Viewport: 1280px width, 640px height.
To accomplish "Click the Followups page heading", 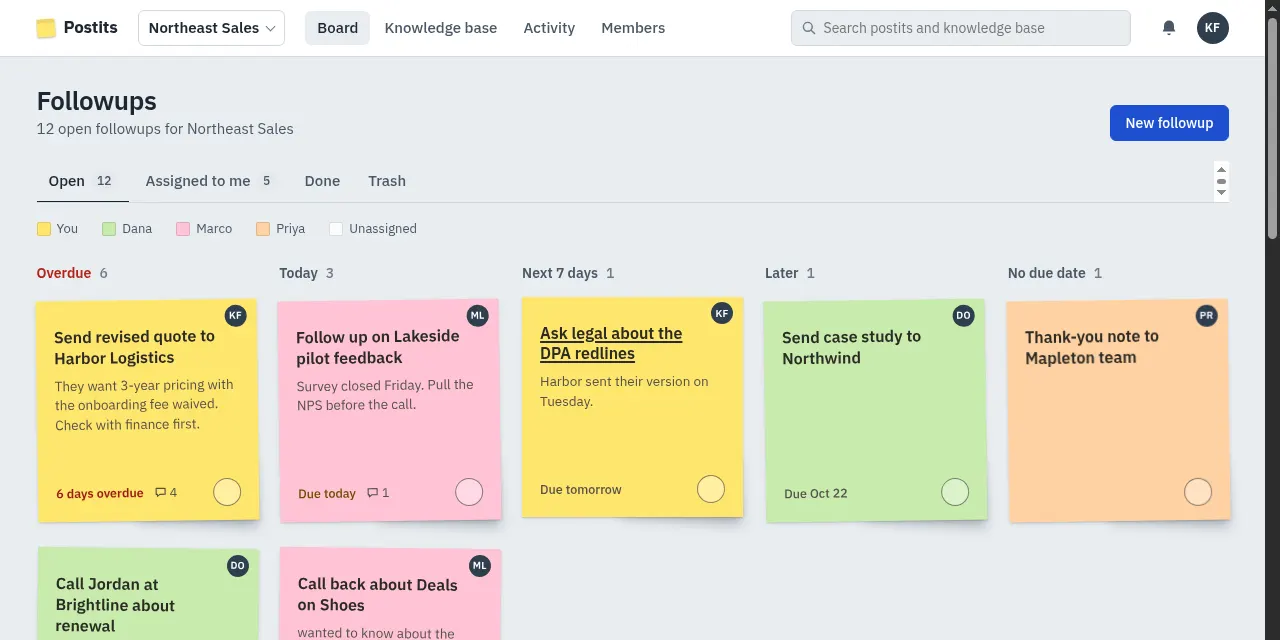I will coord(97,101).
